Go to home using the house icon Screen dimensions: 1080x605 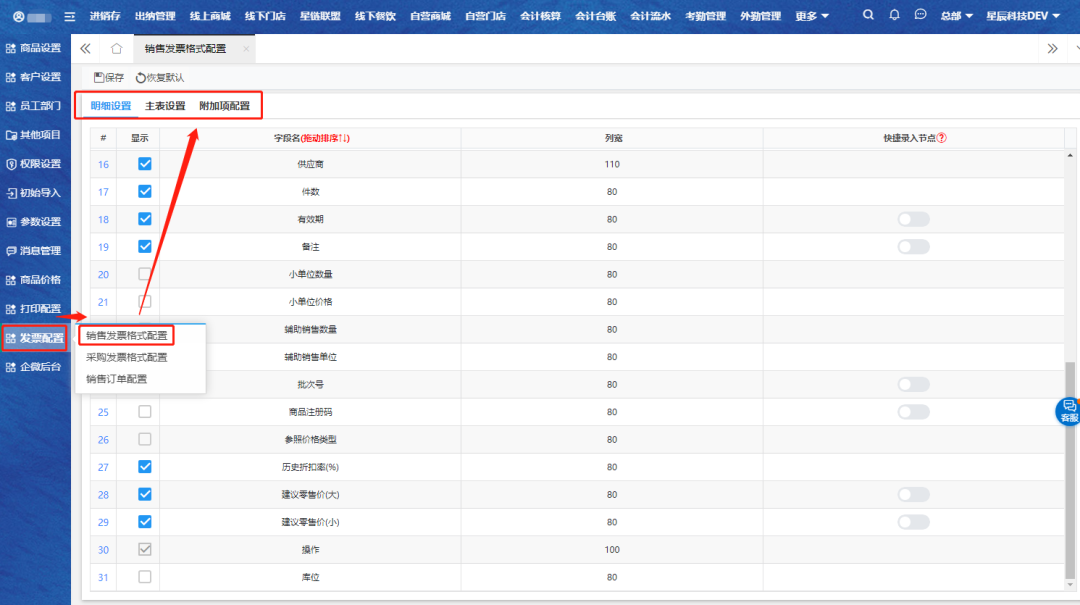pos(116,48)
